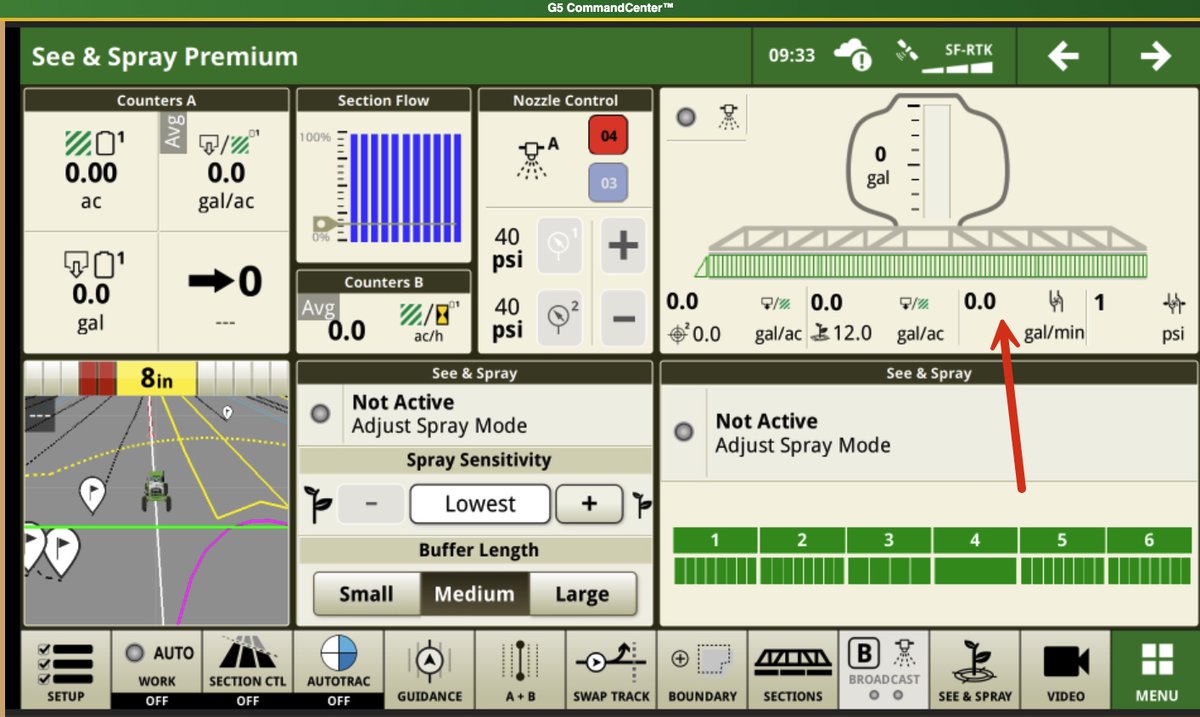This screenshot has width=1200, height=717.
Task: Toggle left See & Spray Not Active indicator
Action: click(320, 413)
